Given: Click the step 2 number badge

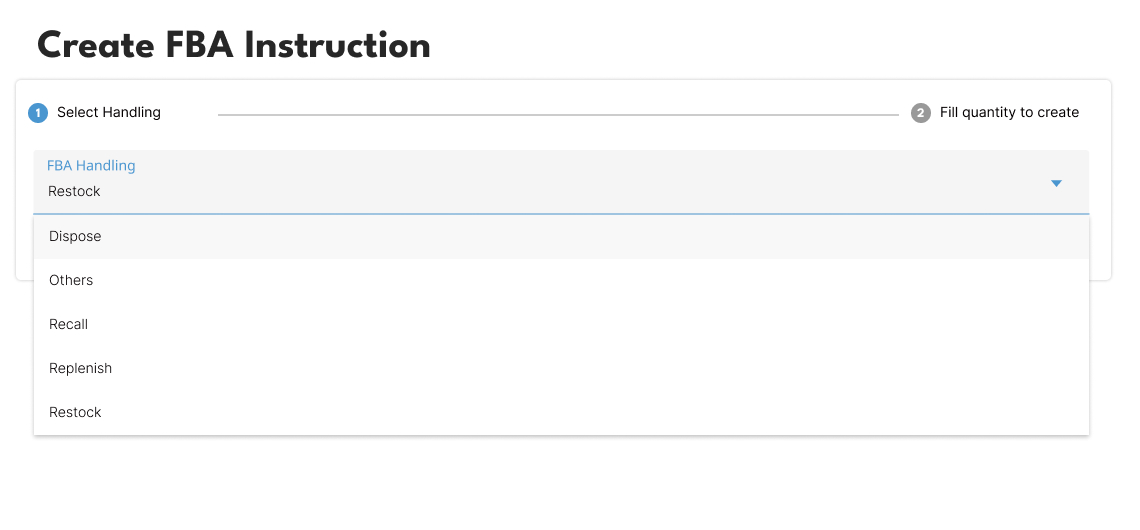Looking at the screenshot, I should tap(921, 113).
